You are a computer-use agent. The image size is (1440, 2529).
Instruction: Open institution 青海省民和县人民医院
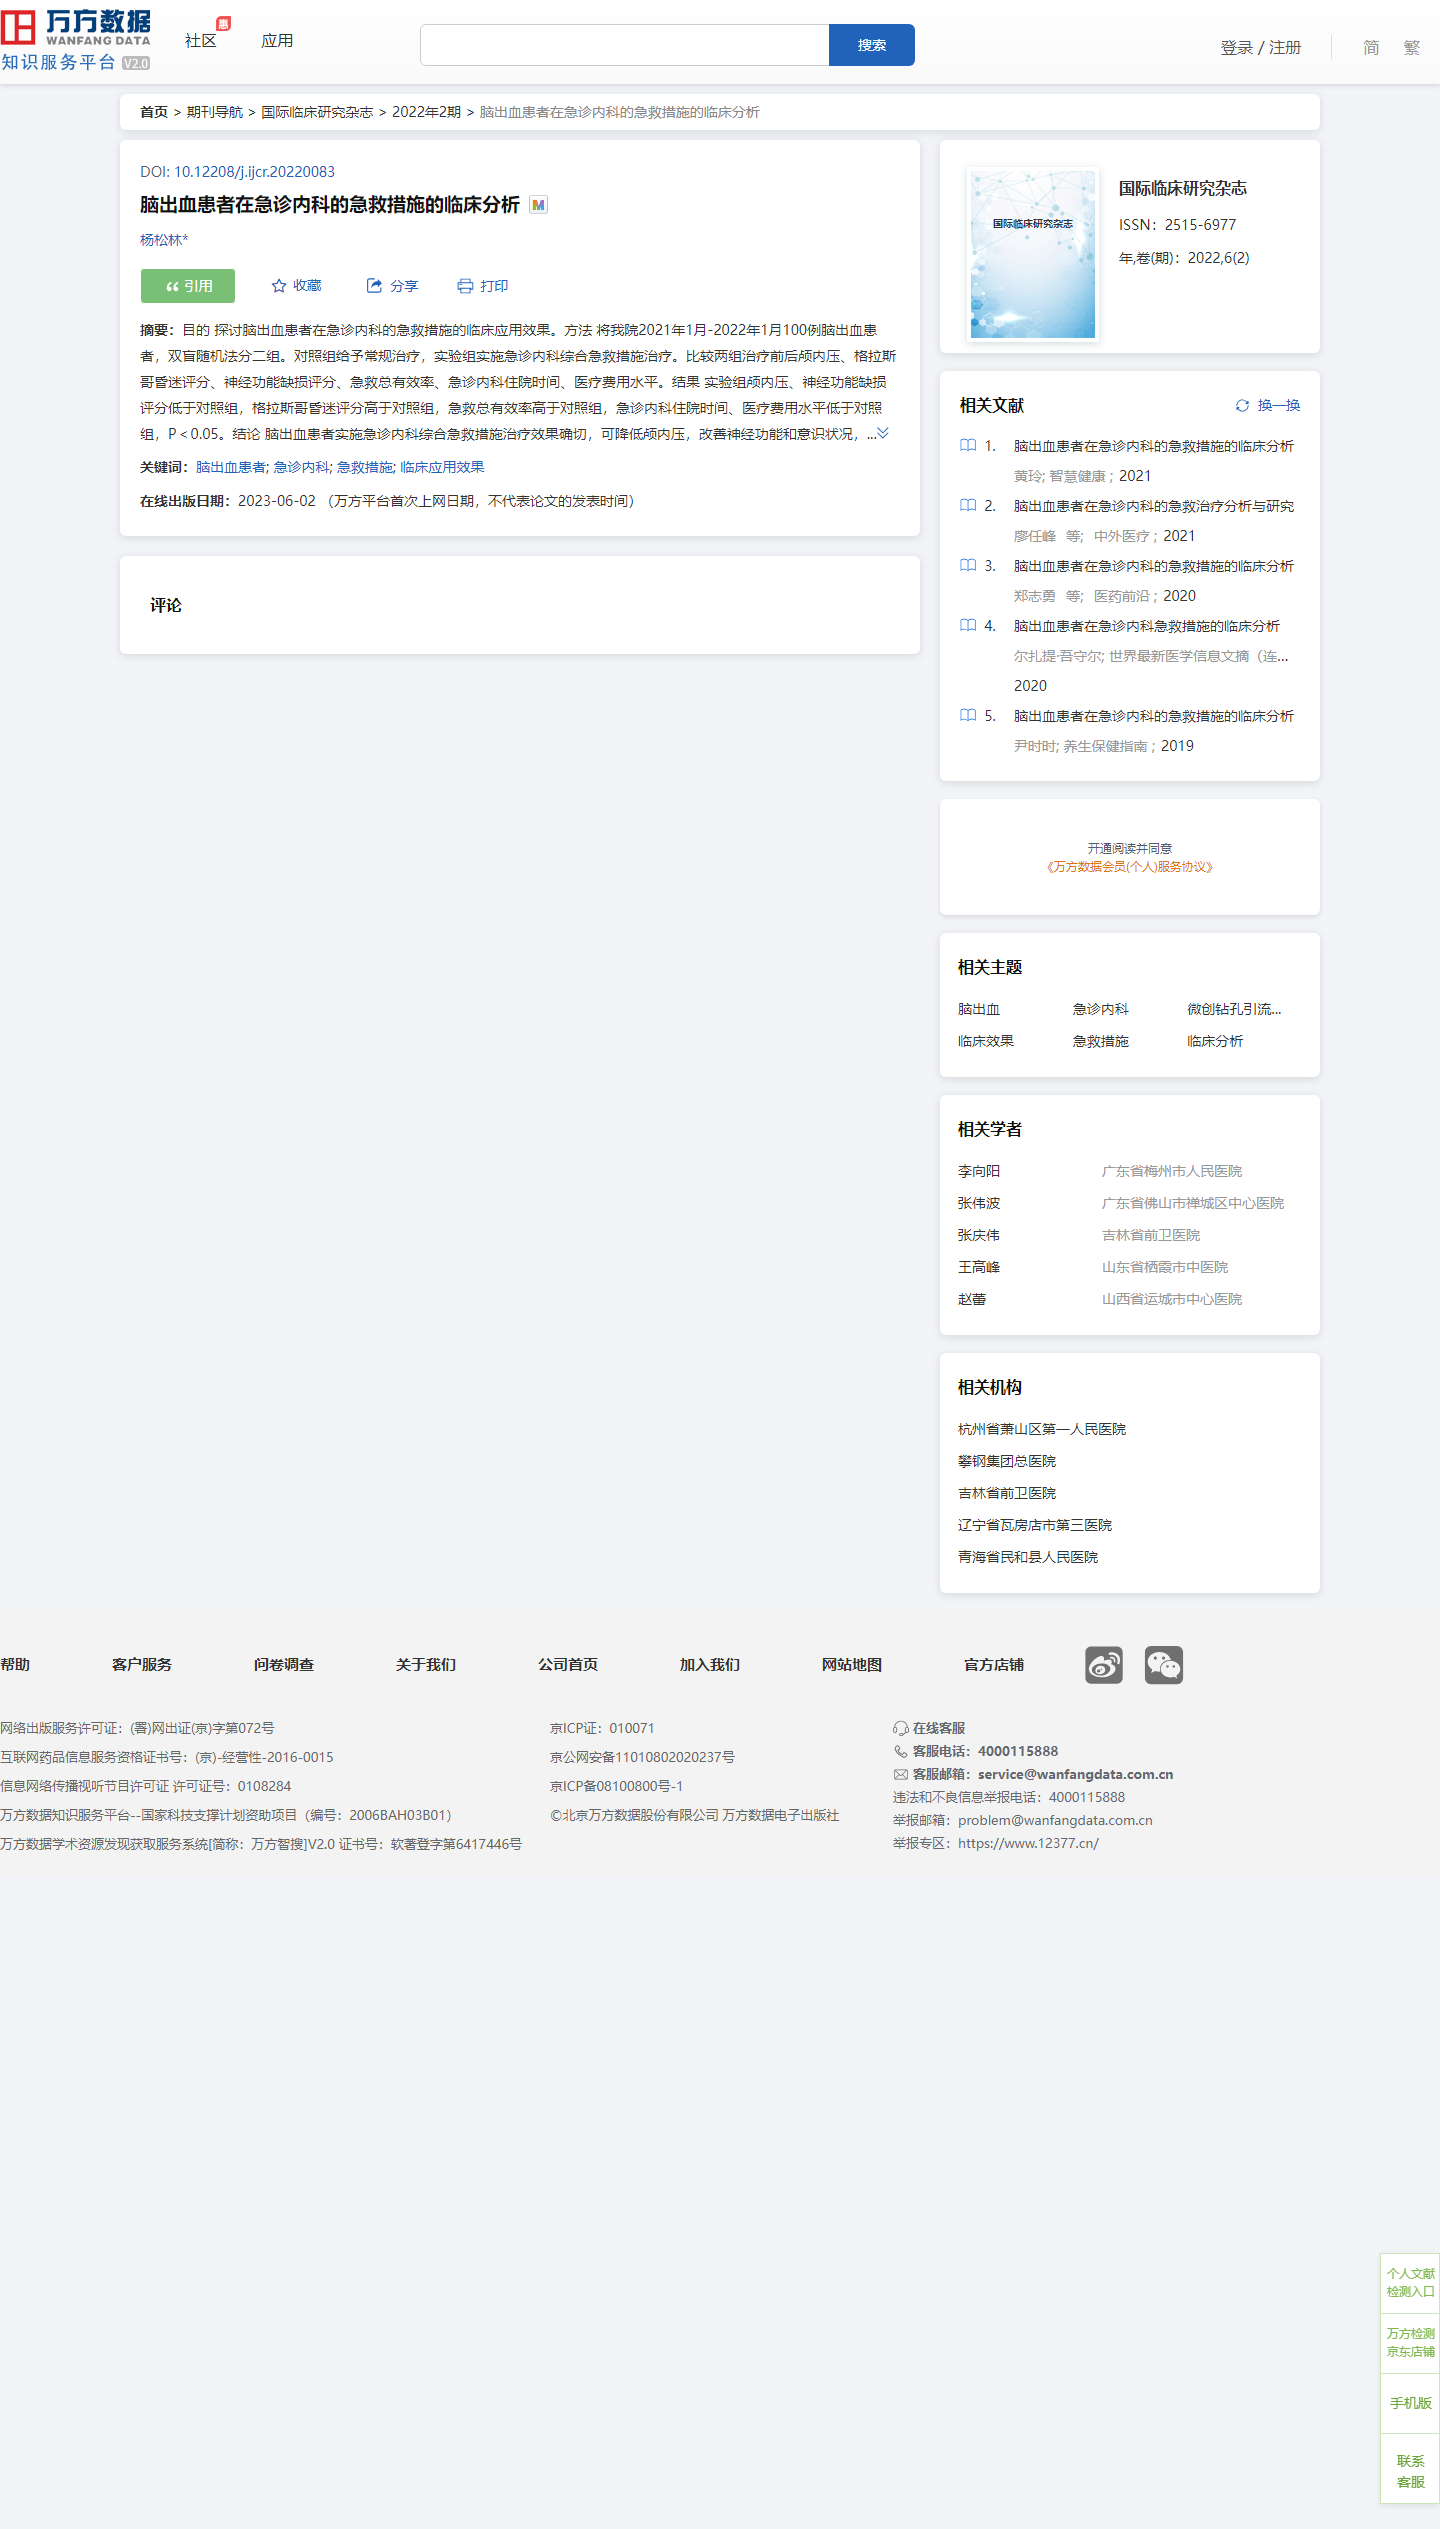pyautogui.click(x=1028, y=1557)
